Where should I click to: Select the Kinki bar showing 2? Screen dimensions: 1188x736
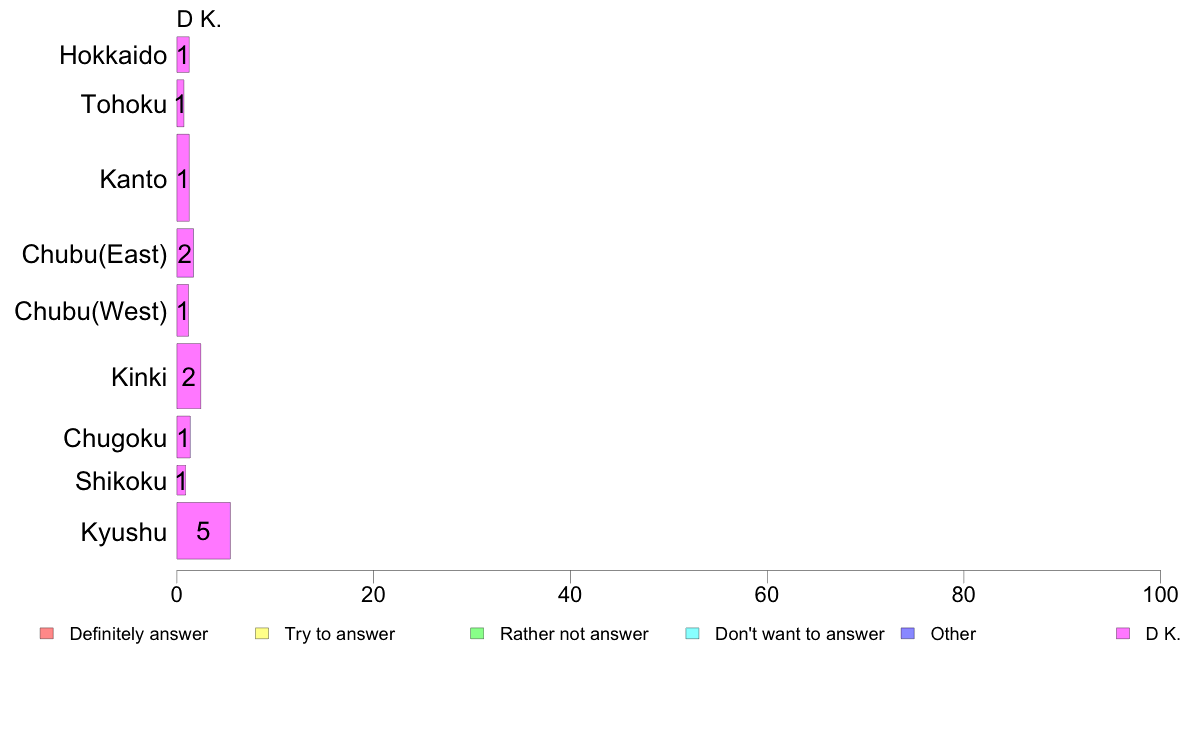[189, 376]
